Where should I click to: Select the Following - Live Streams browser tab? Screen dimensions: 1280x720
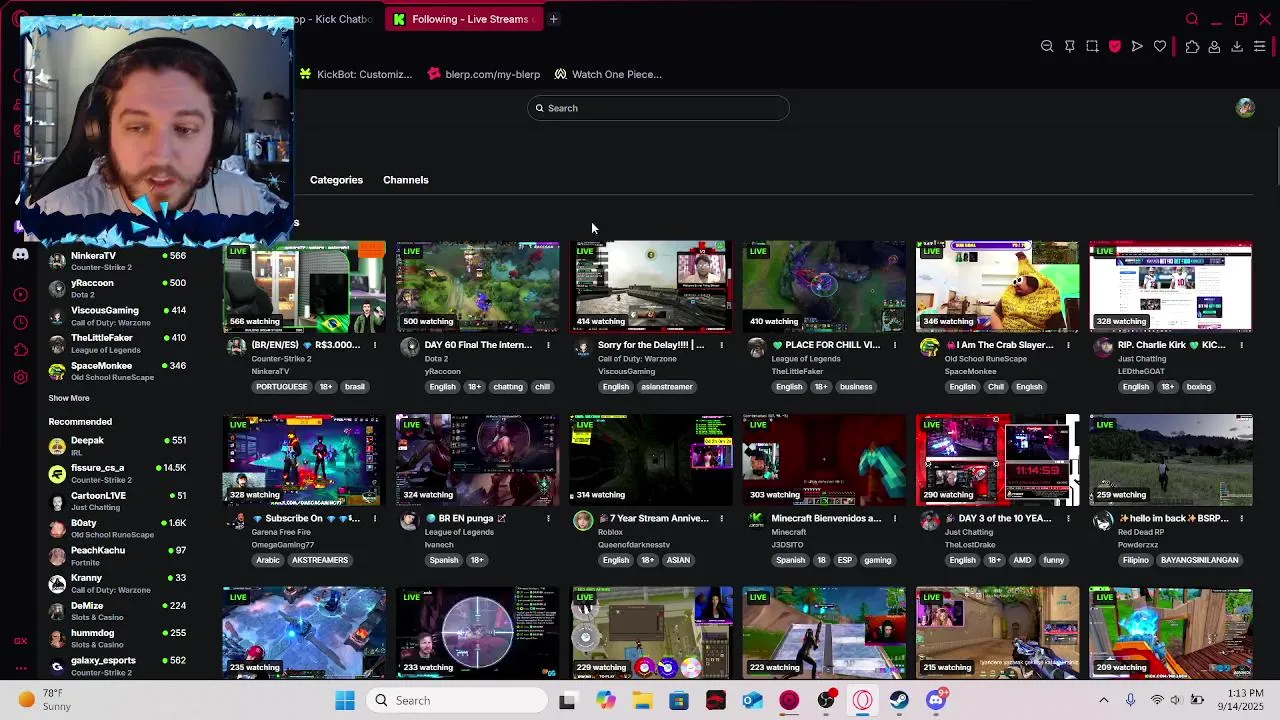[464, 19]
